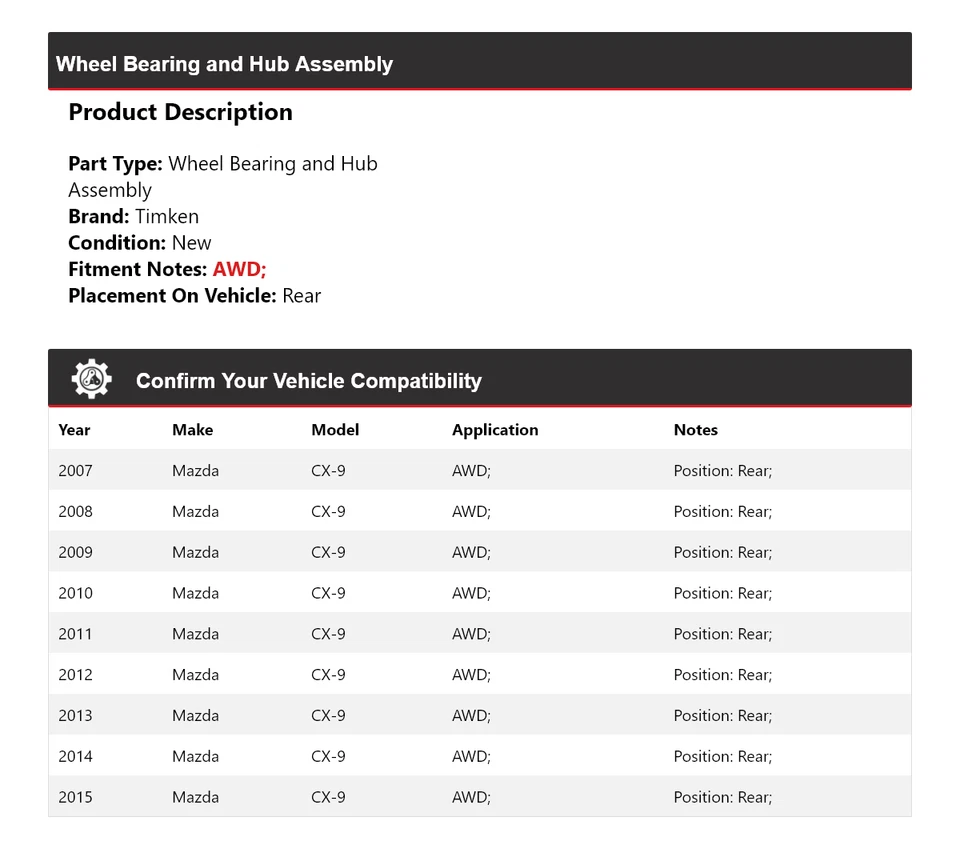The width and height of the screenshot is (960, 849).
Task: Click the Notes column header
Action: 696,430
